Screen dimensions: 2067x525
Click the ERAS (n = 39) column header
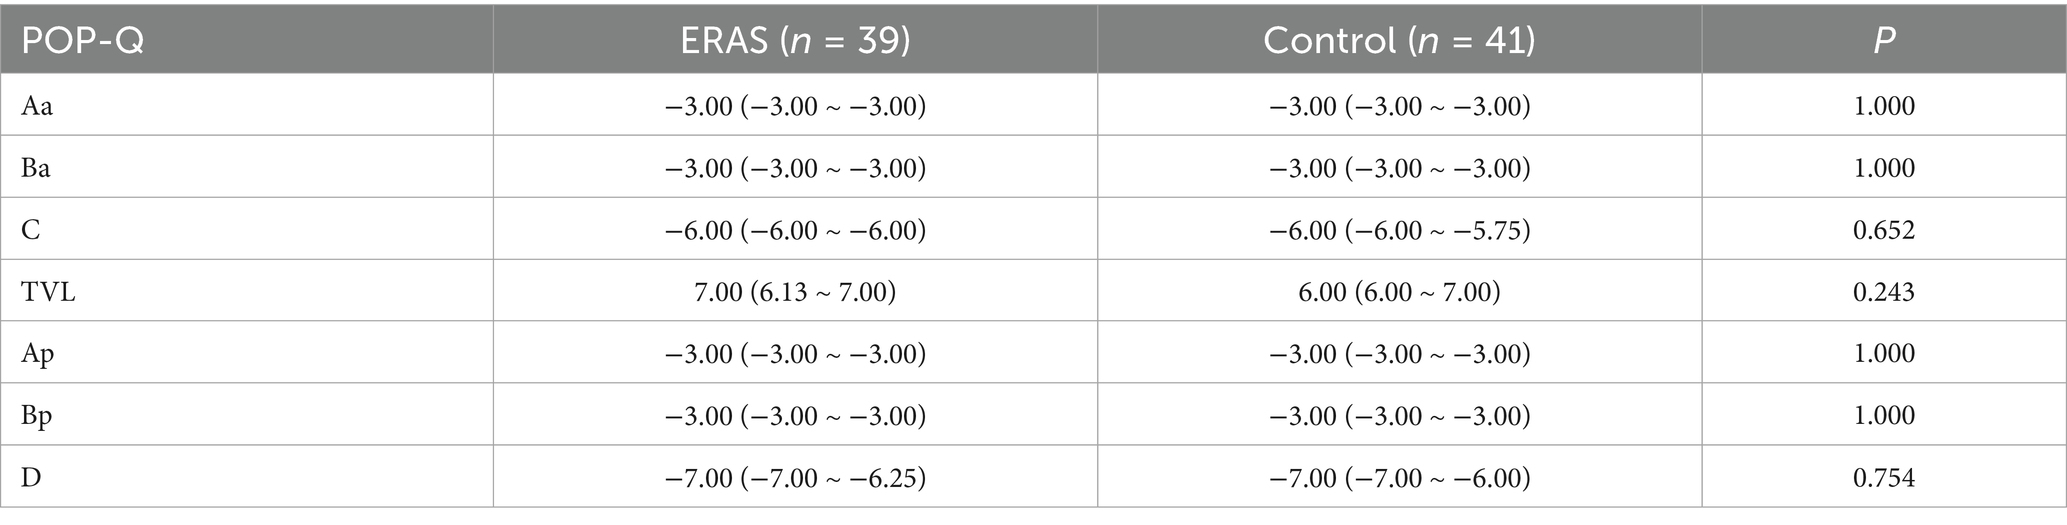795,40
